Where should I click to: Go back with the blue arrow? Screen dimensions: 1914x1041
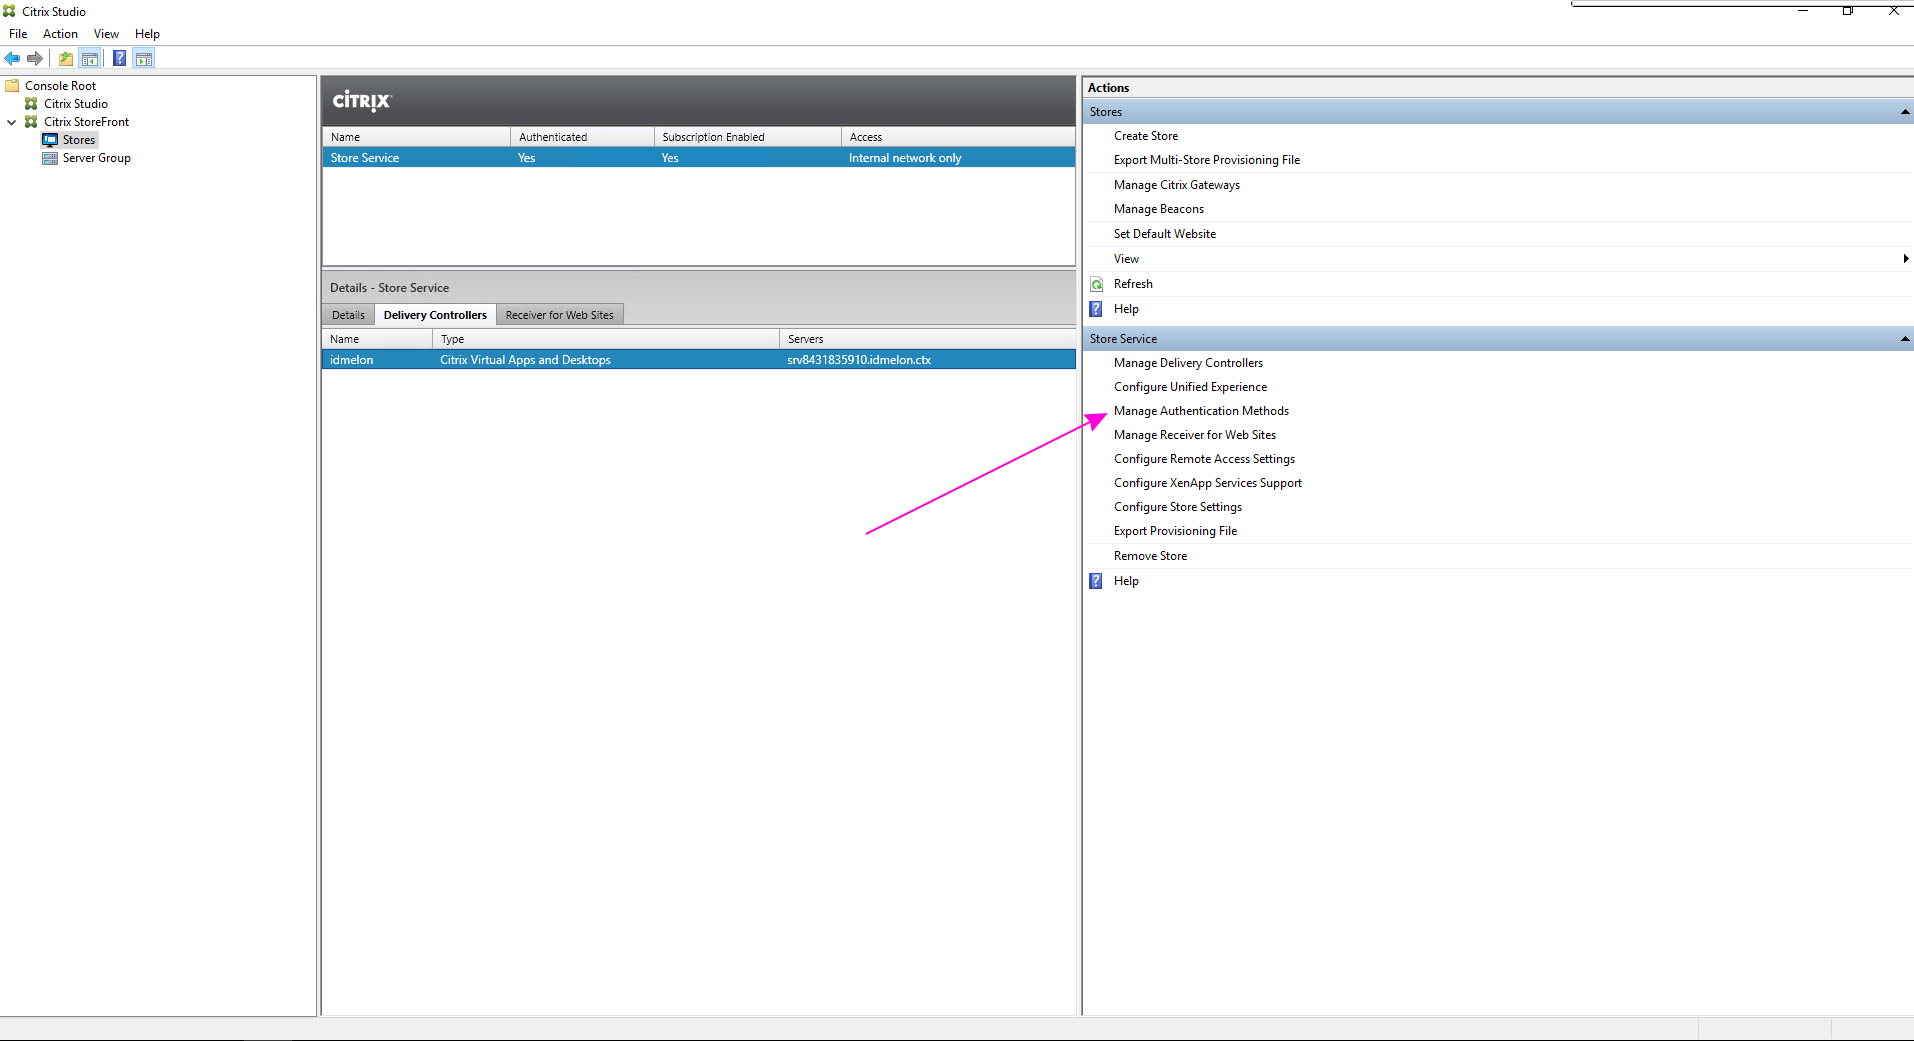coord(12,59)
